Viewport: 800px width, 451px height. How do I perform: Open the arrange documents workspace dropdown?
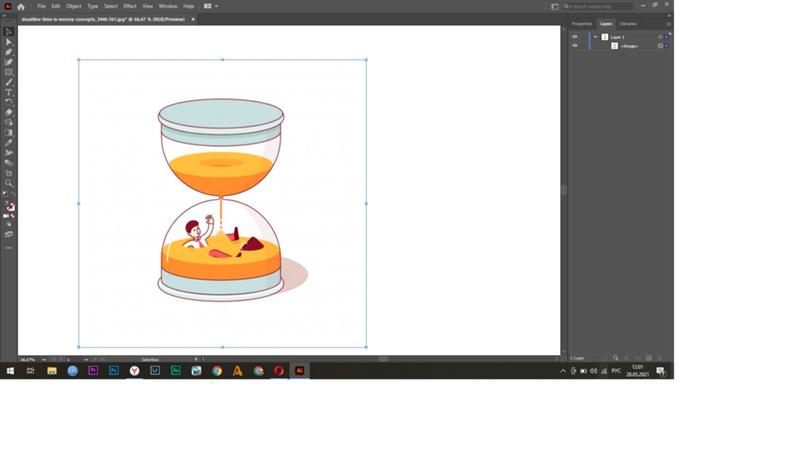tap(211, 6)
